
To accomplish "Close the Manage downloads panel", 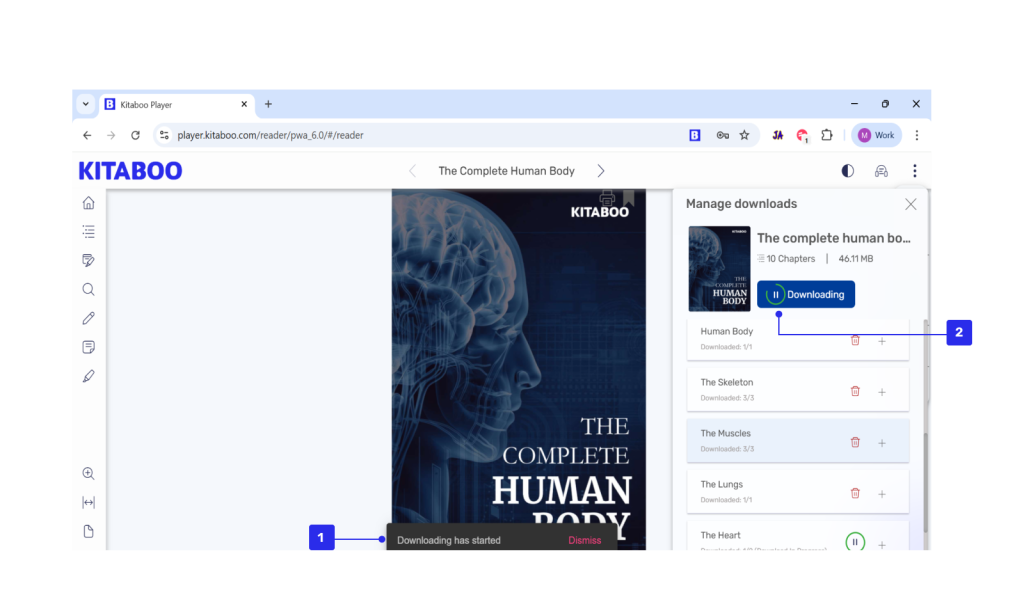I will [910, 204].
